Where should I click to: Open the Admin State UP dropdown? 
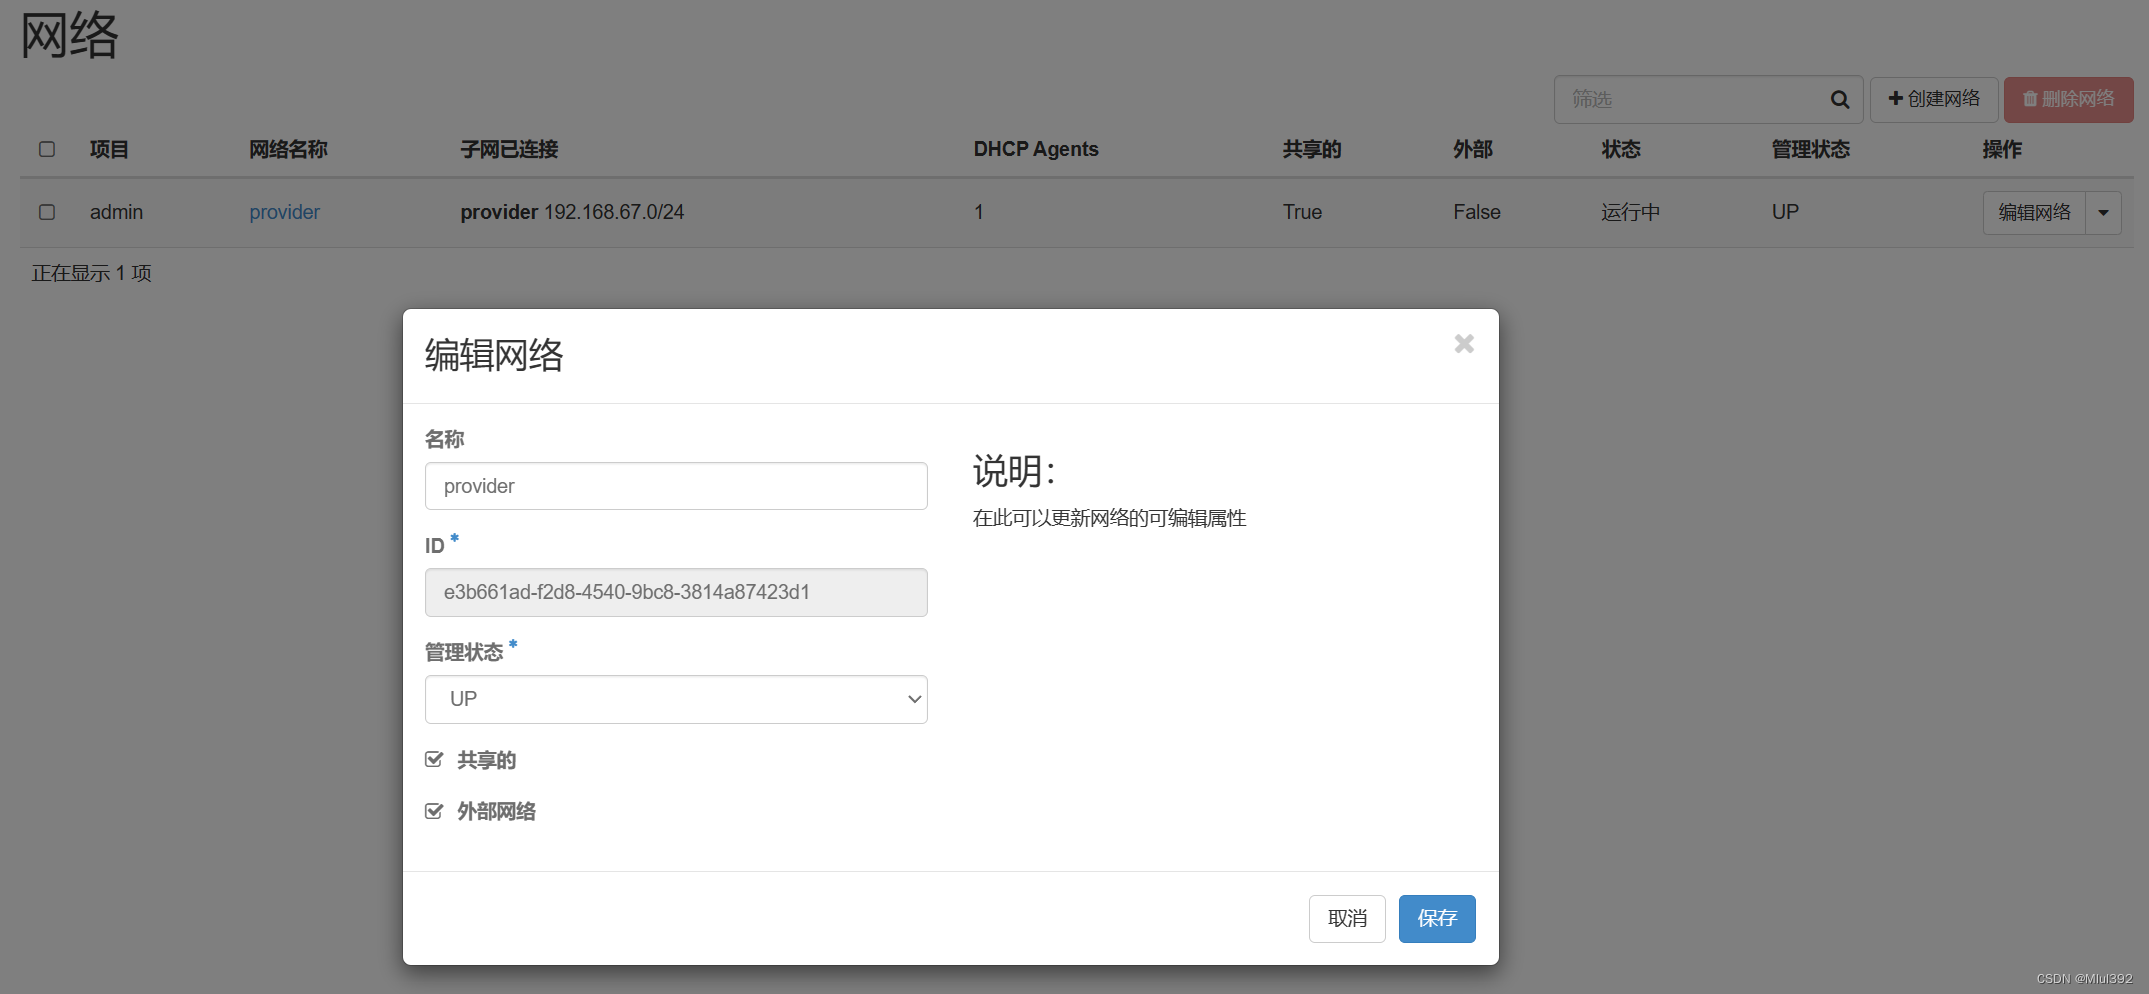[x=676, y=699]
